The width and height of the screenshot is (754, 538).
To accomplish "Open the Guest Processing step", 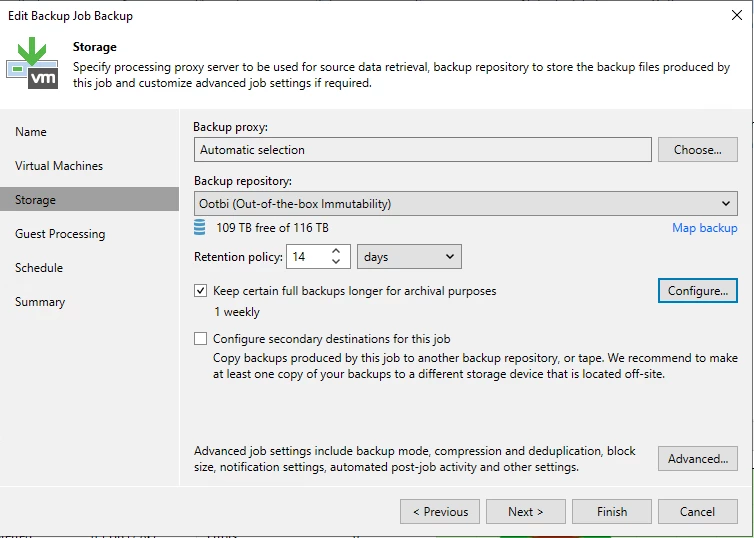I will pos(60,234).
